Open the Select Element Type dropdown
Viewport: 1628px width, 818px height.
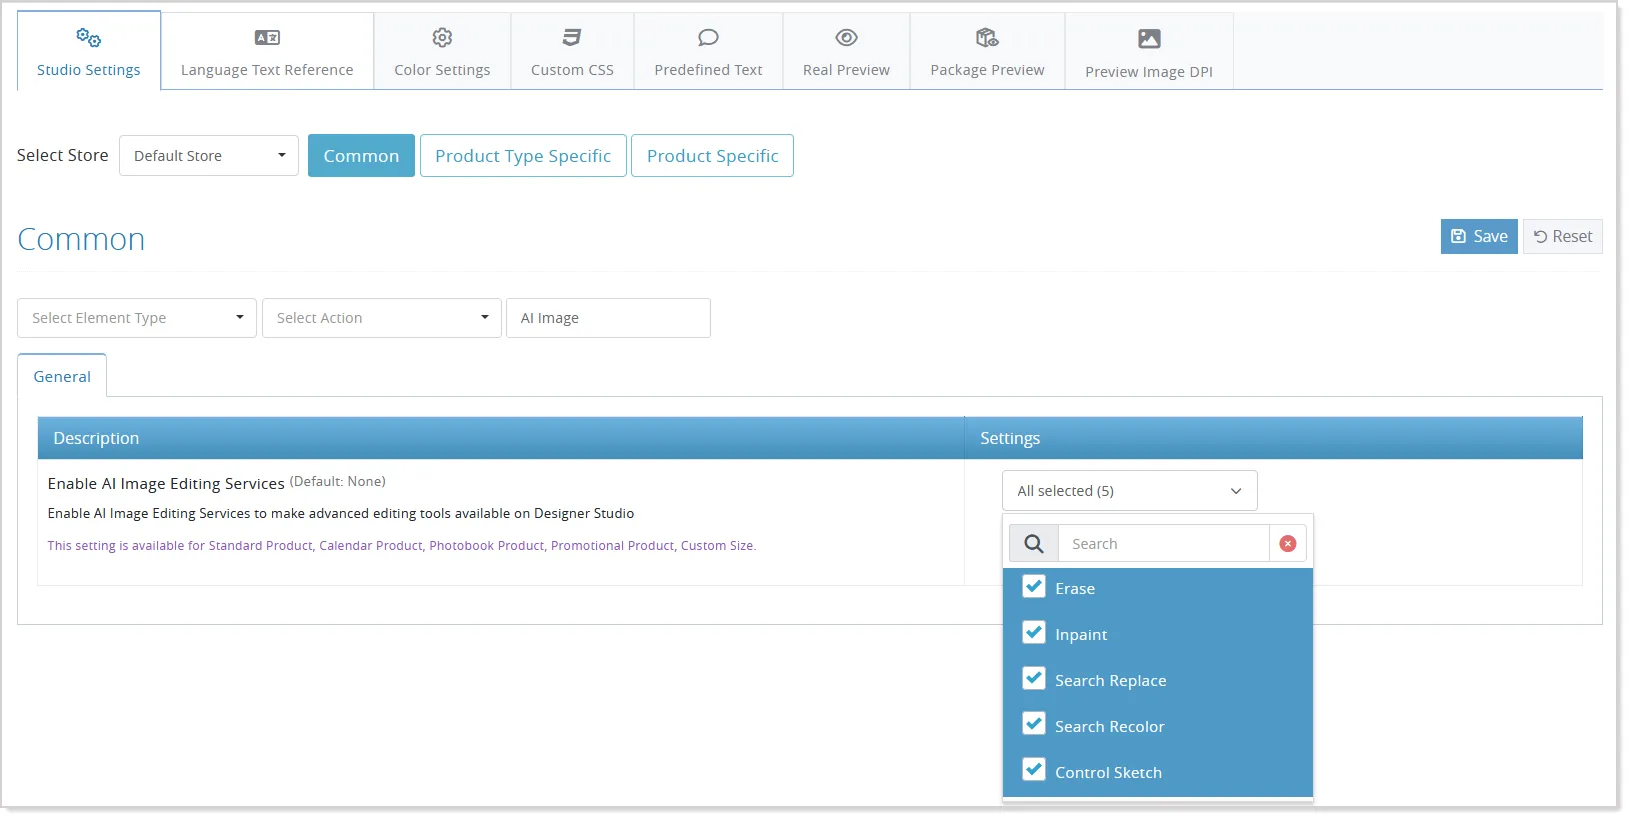(x=137, y=318)
